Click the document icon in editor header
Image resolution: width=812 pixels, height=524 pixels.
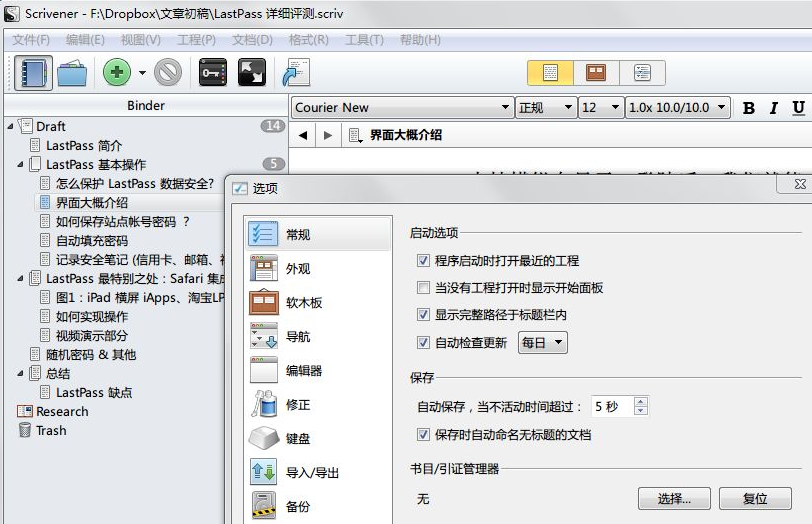pyautogui.click(x=355, y=136)
